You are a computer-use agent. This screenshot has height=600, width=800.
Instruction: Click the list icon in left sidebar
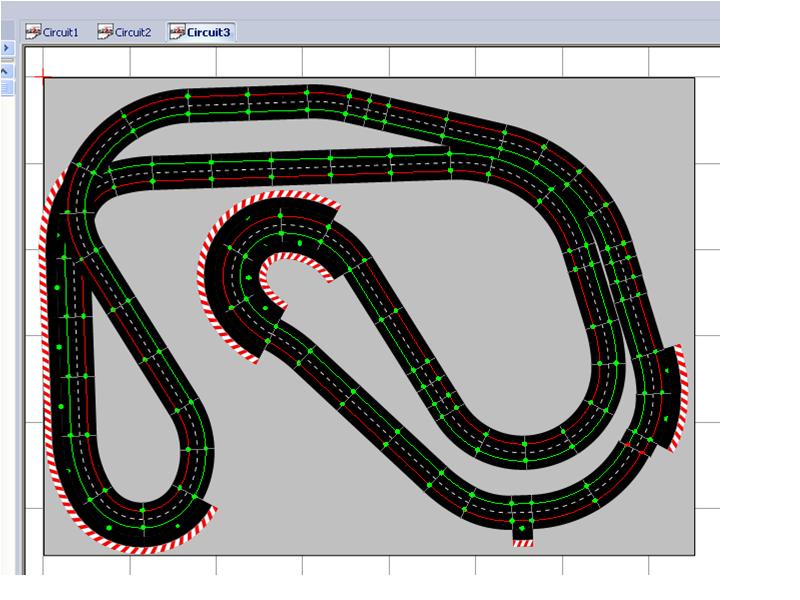point(6,88)
